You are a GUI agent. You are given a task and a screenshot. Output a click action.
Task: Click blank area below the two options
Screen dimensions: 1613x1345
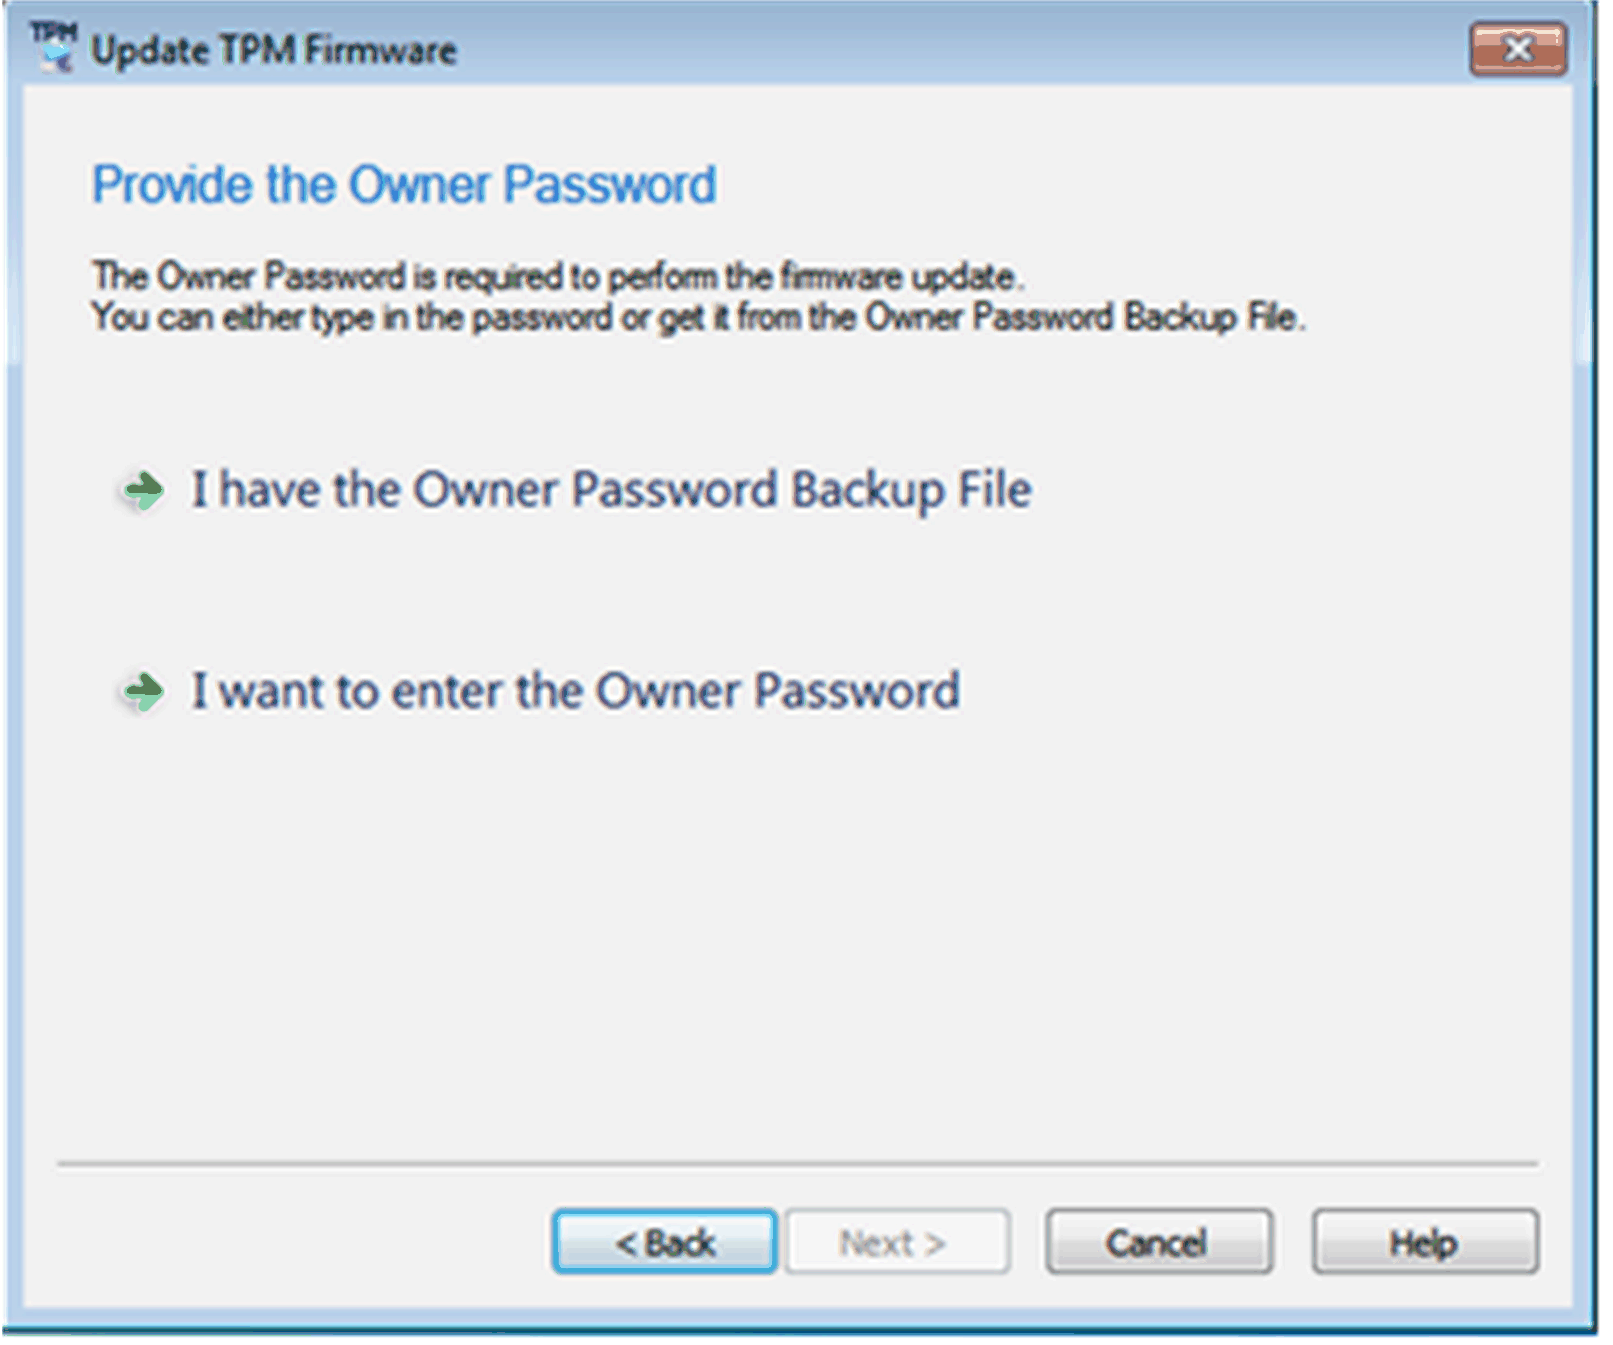(x=797, y=930)
